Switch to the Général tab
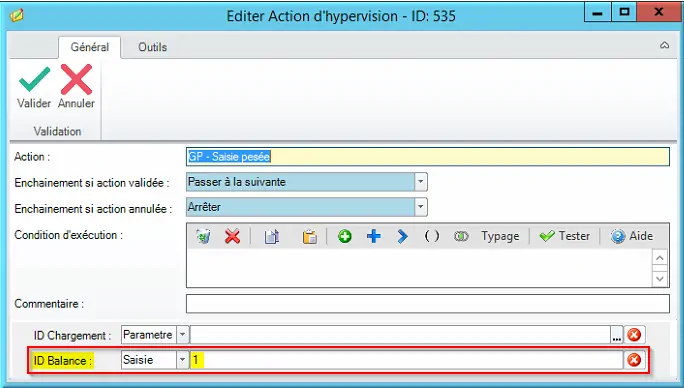Screen dimensions: 684x388 tap(89, 47)
